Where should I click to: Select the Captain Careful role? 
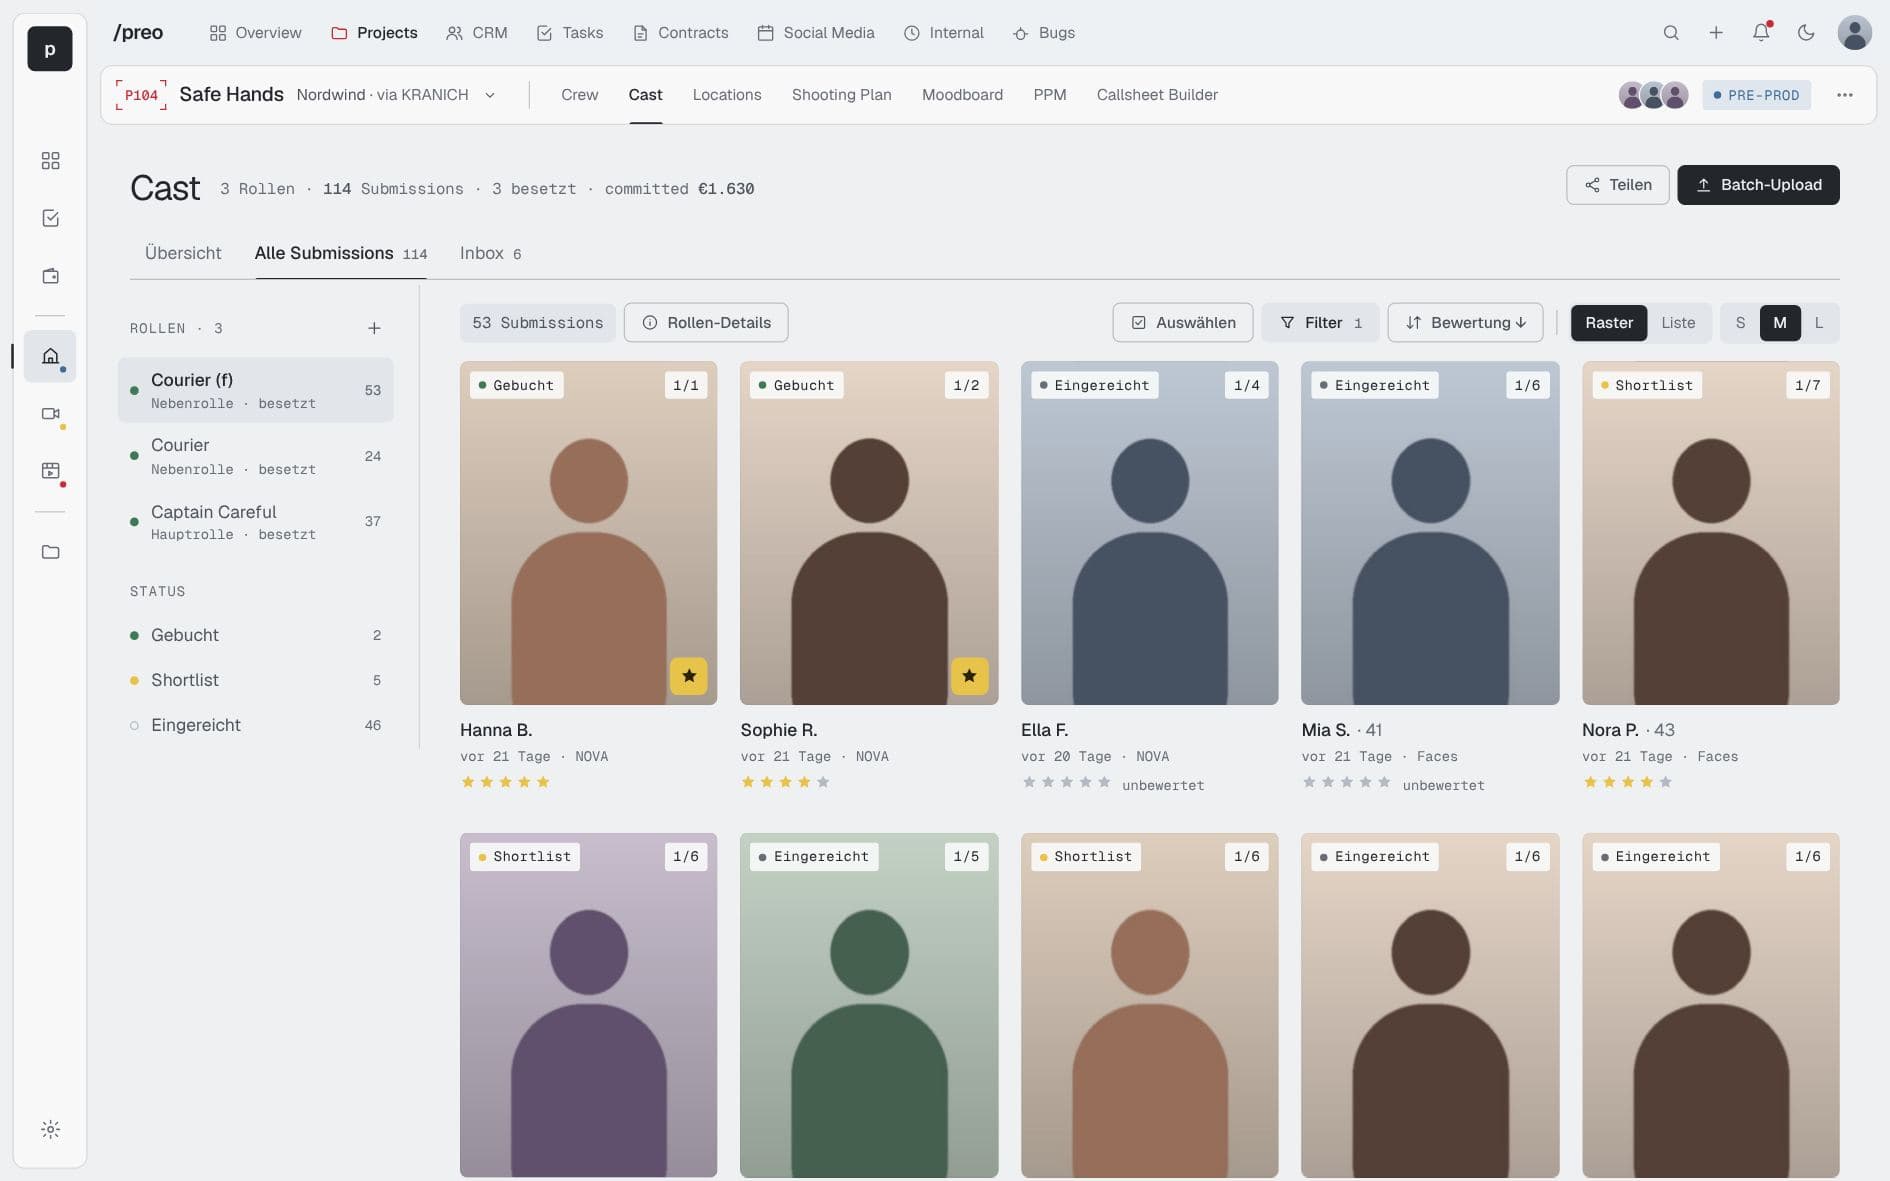click(x=256, y=522)
